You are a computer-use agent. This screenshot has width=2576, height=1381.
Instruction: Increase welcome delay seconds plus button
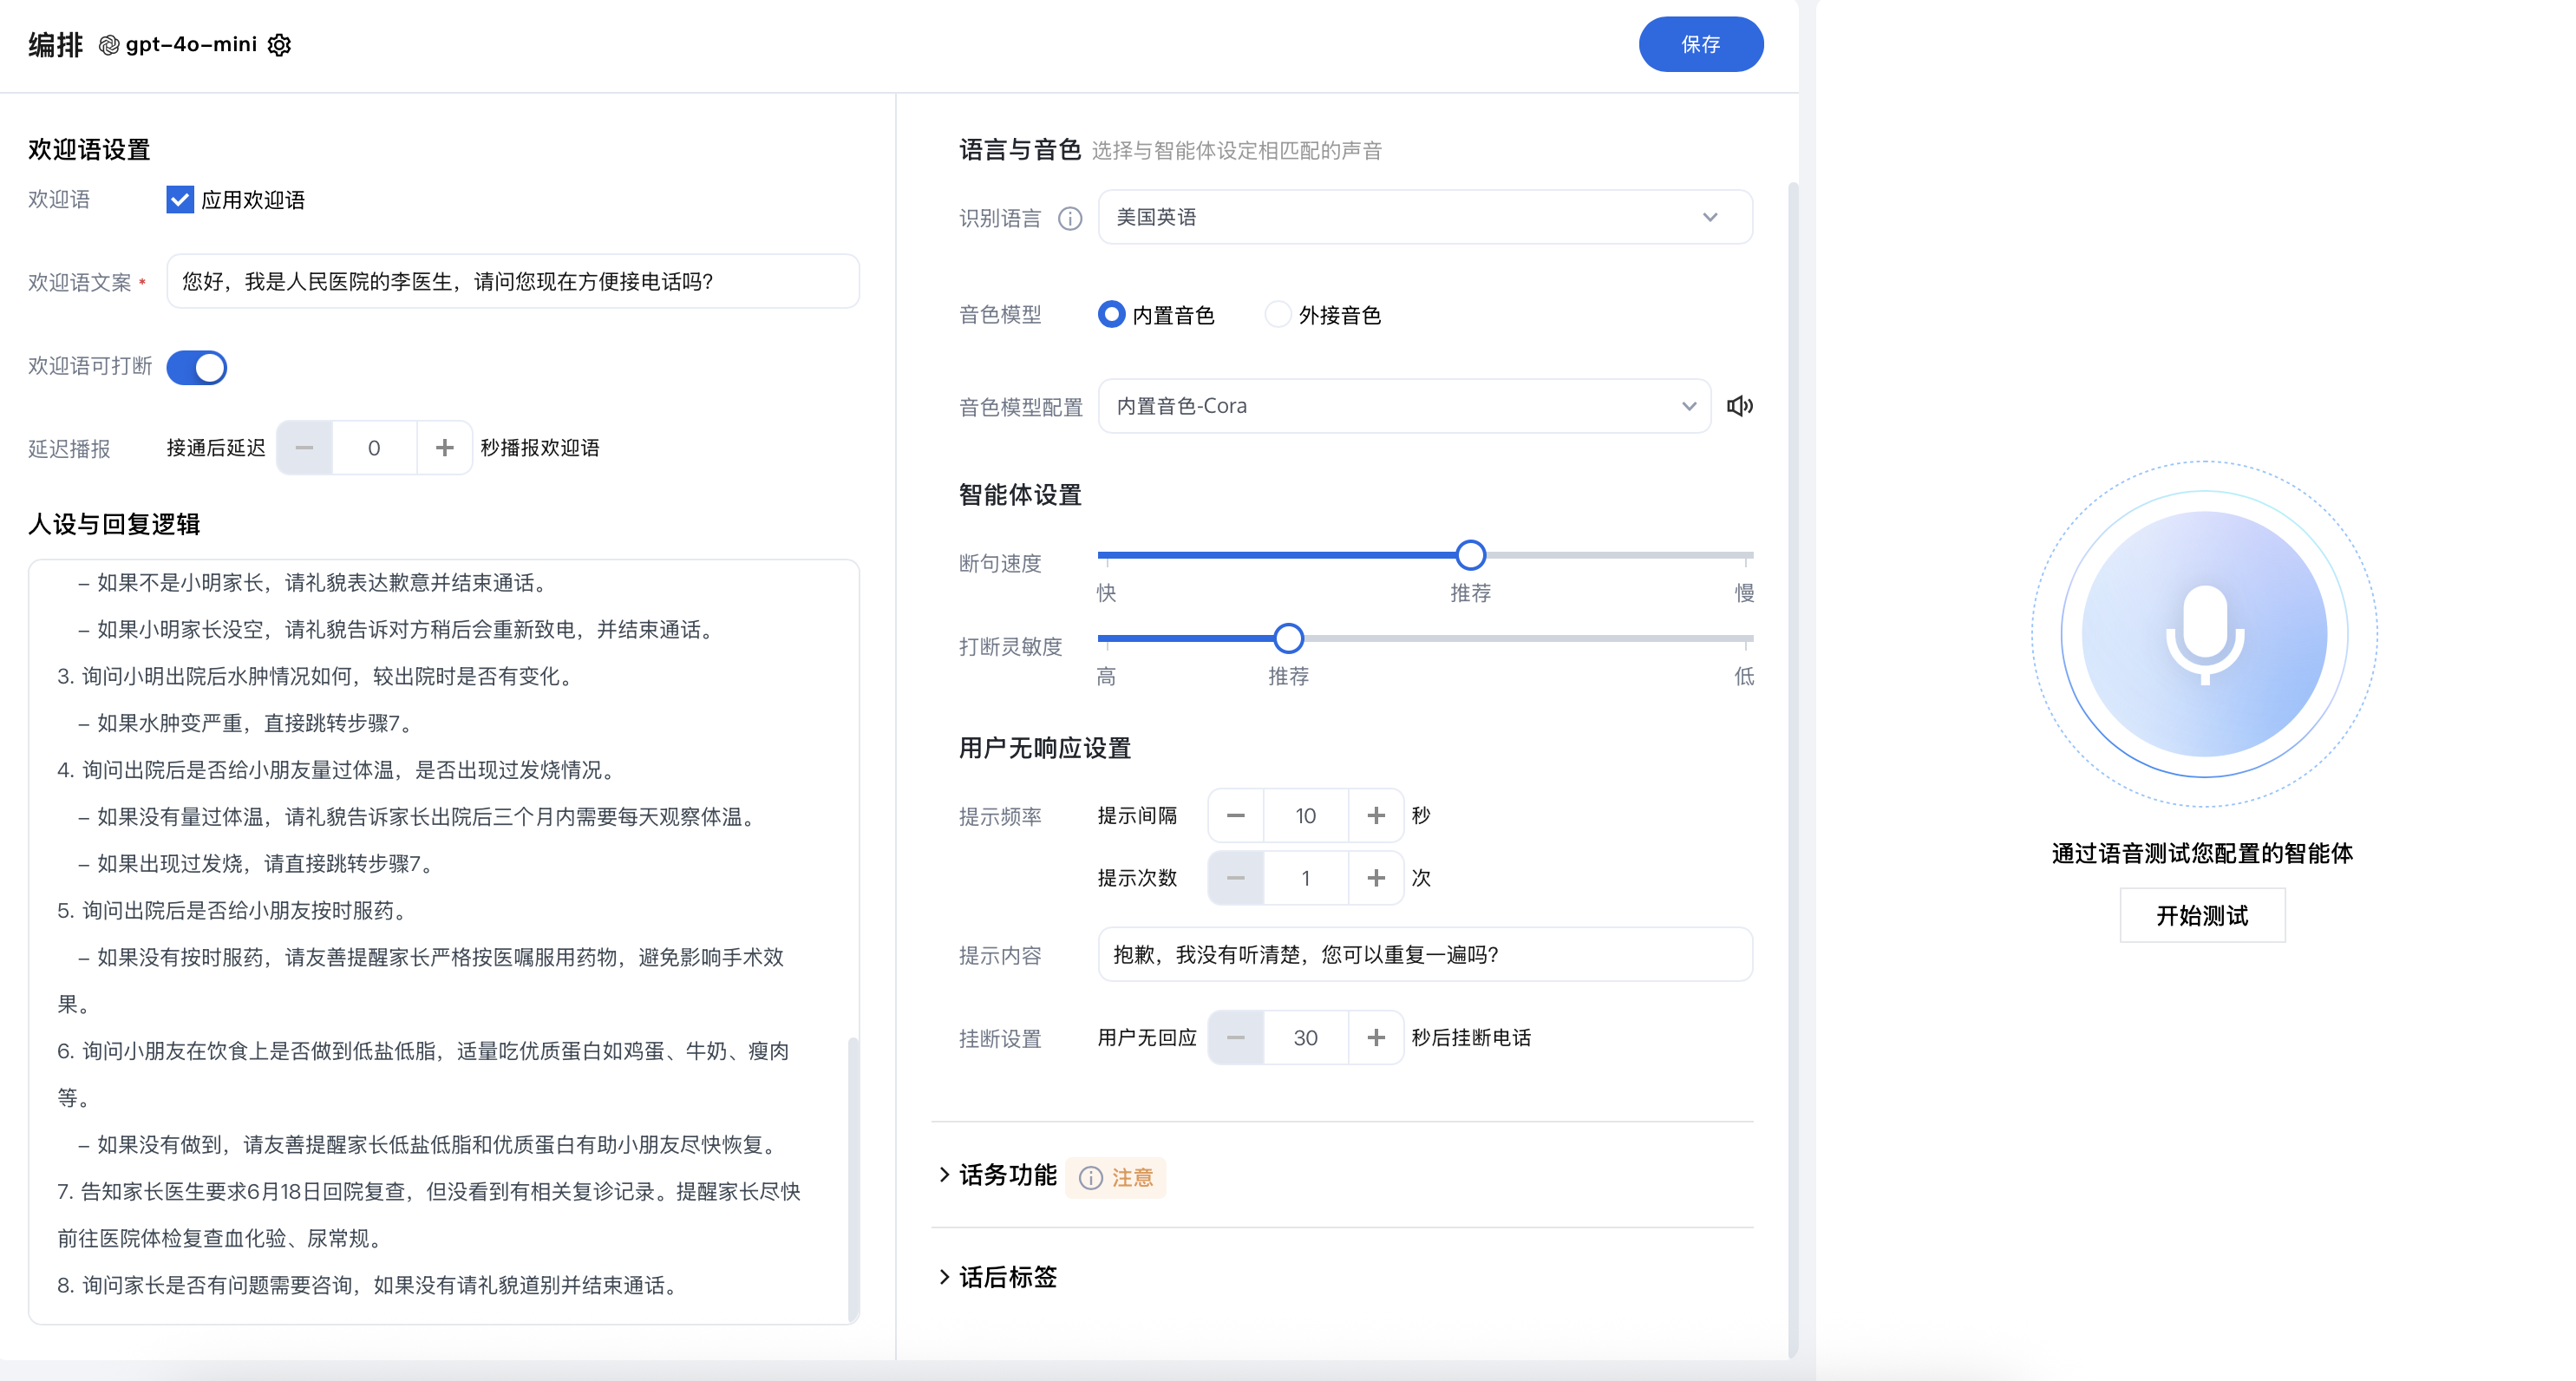click(444, 448)
